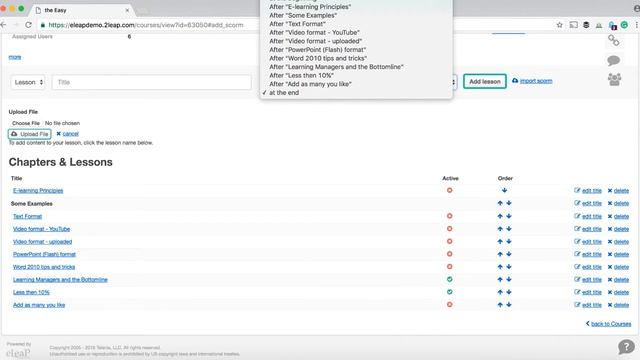Toggle active status for Word 2010 tips and tricks
This screenshot has width=640, height=360.
tap(449, 267)
